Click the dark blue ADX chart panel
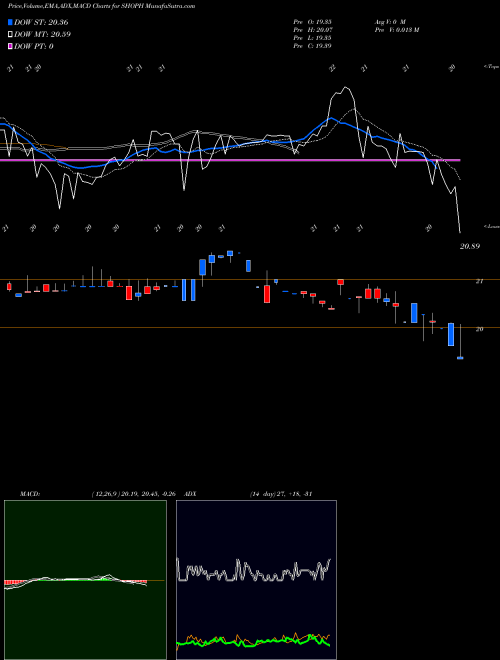 (x=256, y=580)
